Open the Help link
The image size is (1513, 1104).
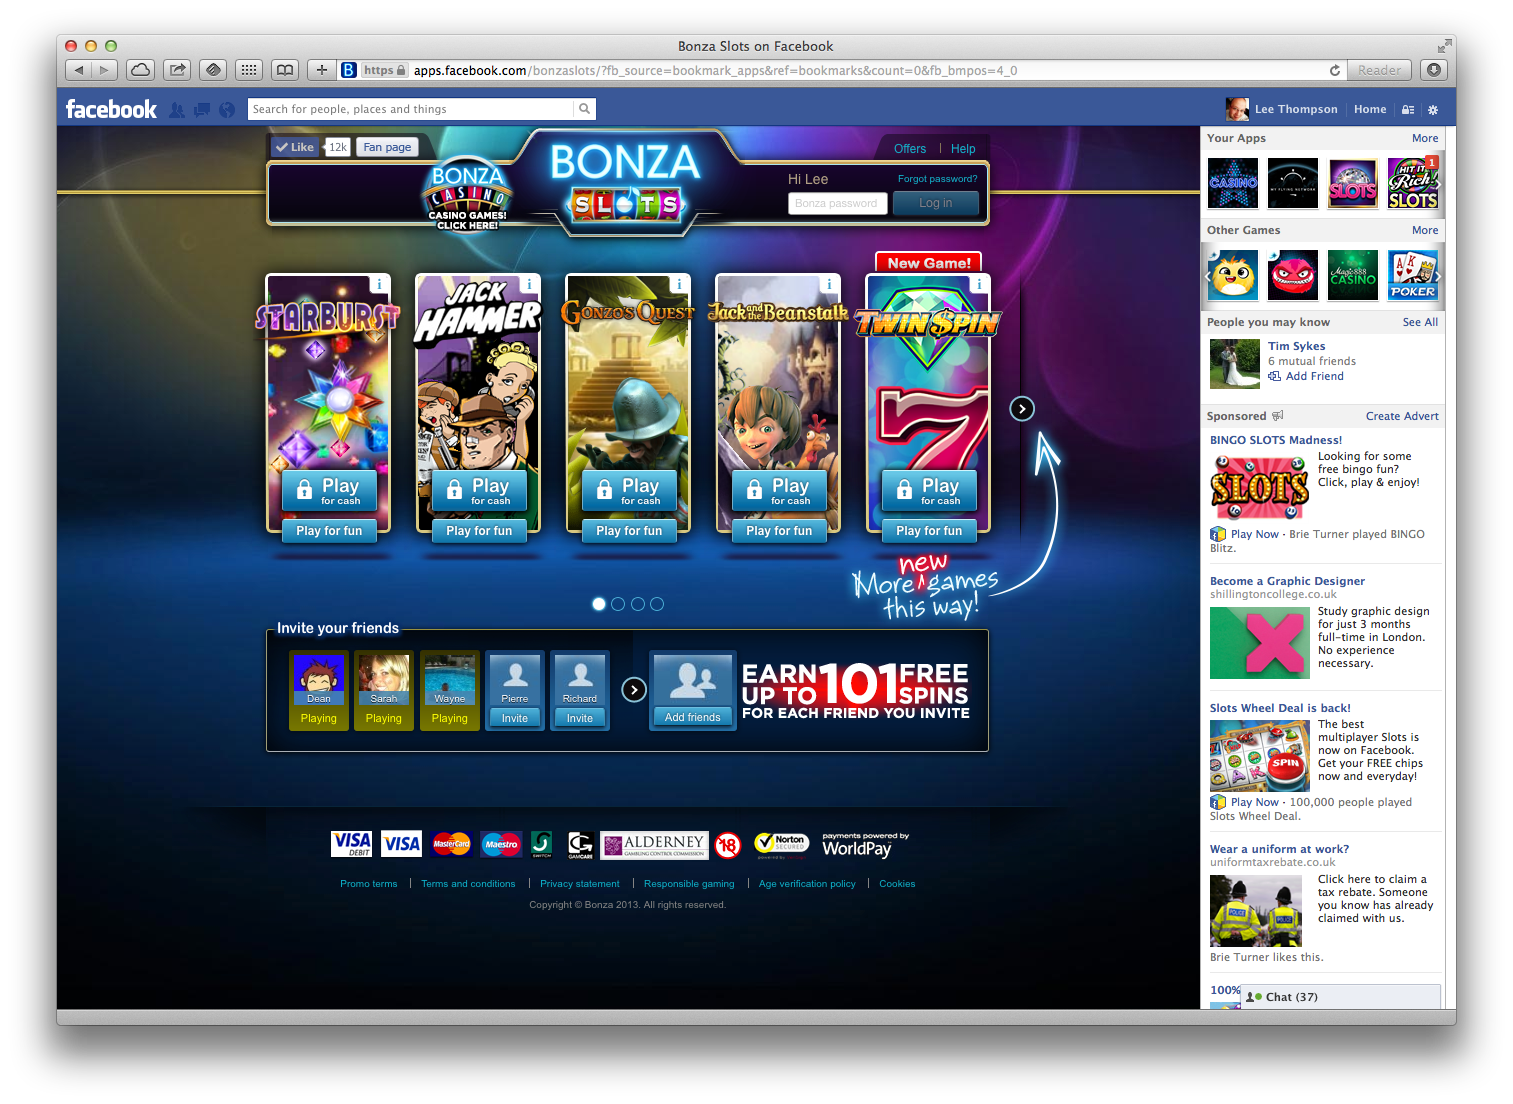963,149
